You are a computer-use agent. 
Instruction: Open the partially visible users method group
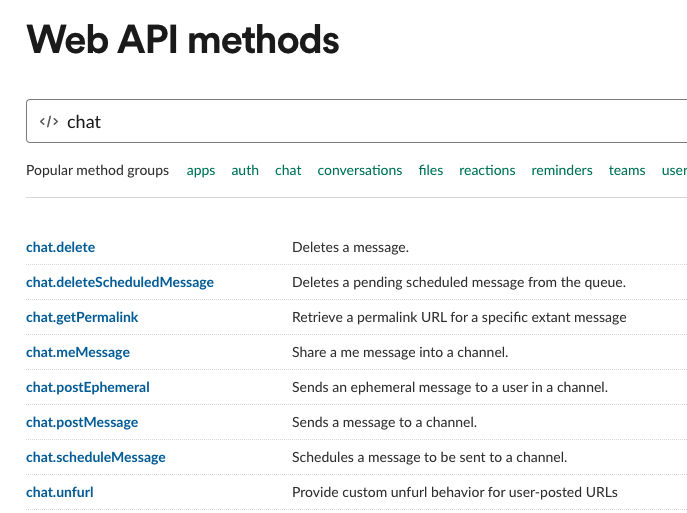pyautogui.click(x=674, y=170)
